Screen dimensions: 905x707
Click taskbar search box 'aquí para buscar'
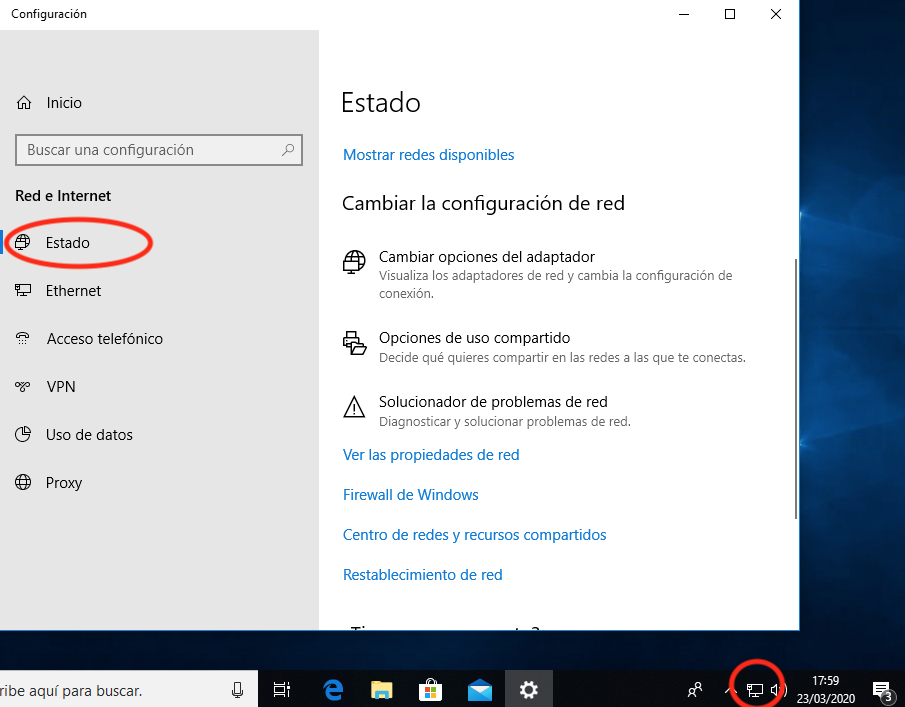[x=129, y=689]
